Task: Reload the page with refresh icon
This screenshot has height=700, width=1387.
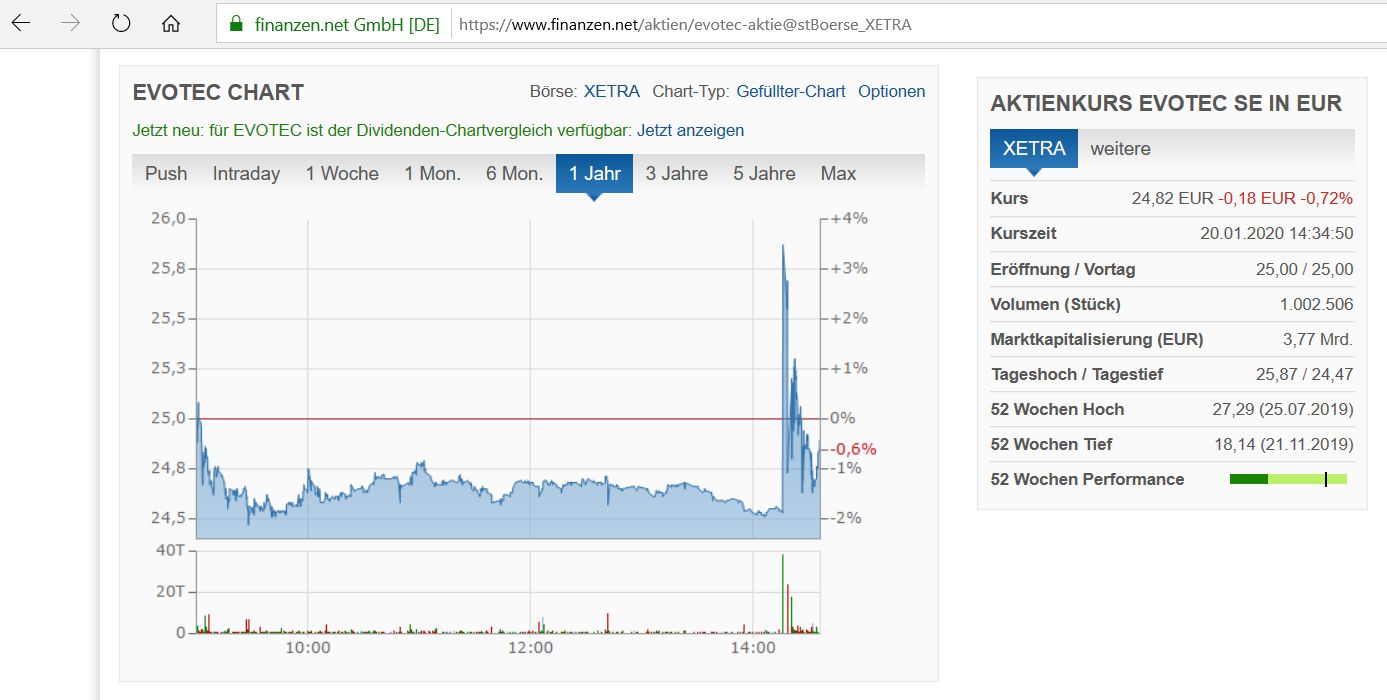Action: 121,24
